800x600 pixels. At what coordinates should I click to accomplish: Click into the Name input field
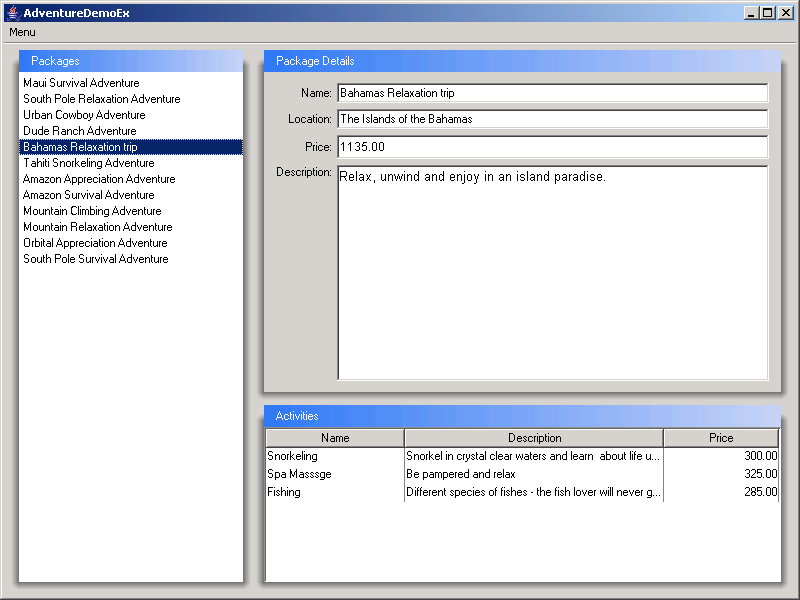553,93
